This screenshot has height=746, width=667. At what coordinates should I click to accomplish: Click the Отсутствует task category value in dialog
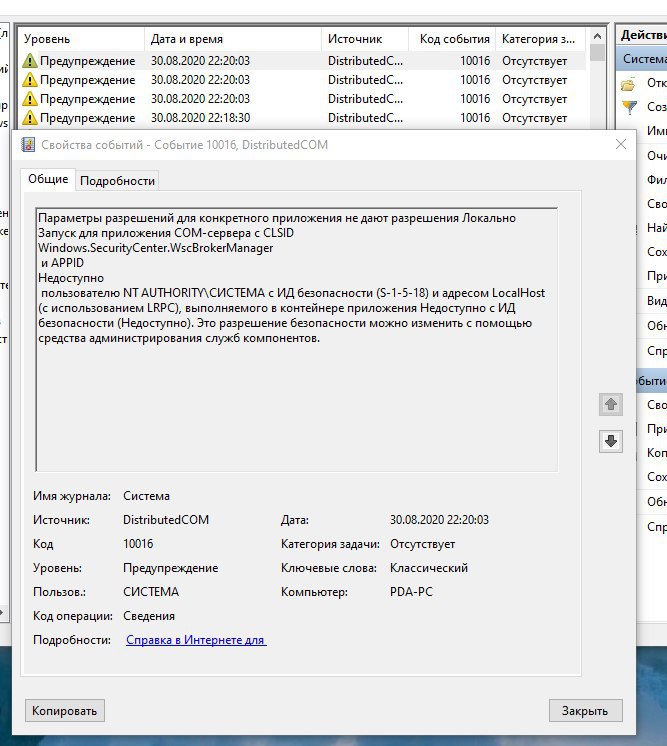click(x=422, y=543)
